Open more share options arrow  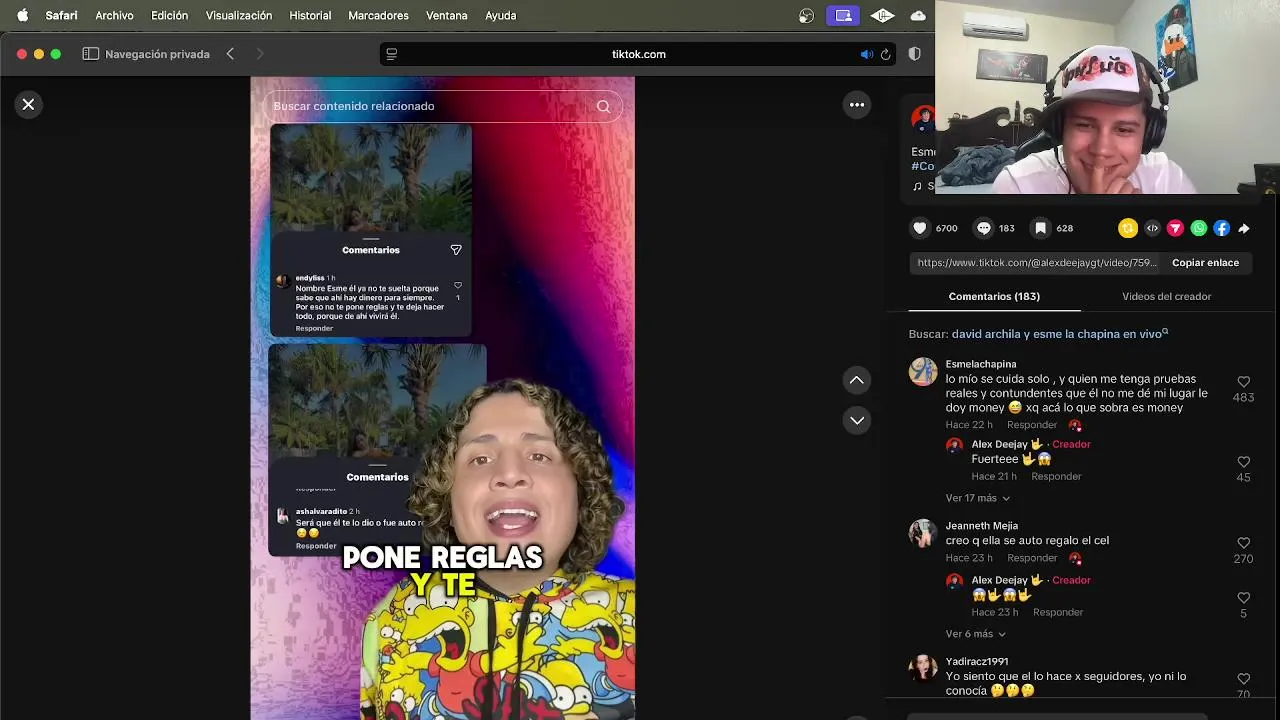(x=1244, y=228)
